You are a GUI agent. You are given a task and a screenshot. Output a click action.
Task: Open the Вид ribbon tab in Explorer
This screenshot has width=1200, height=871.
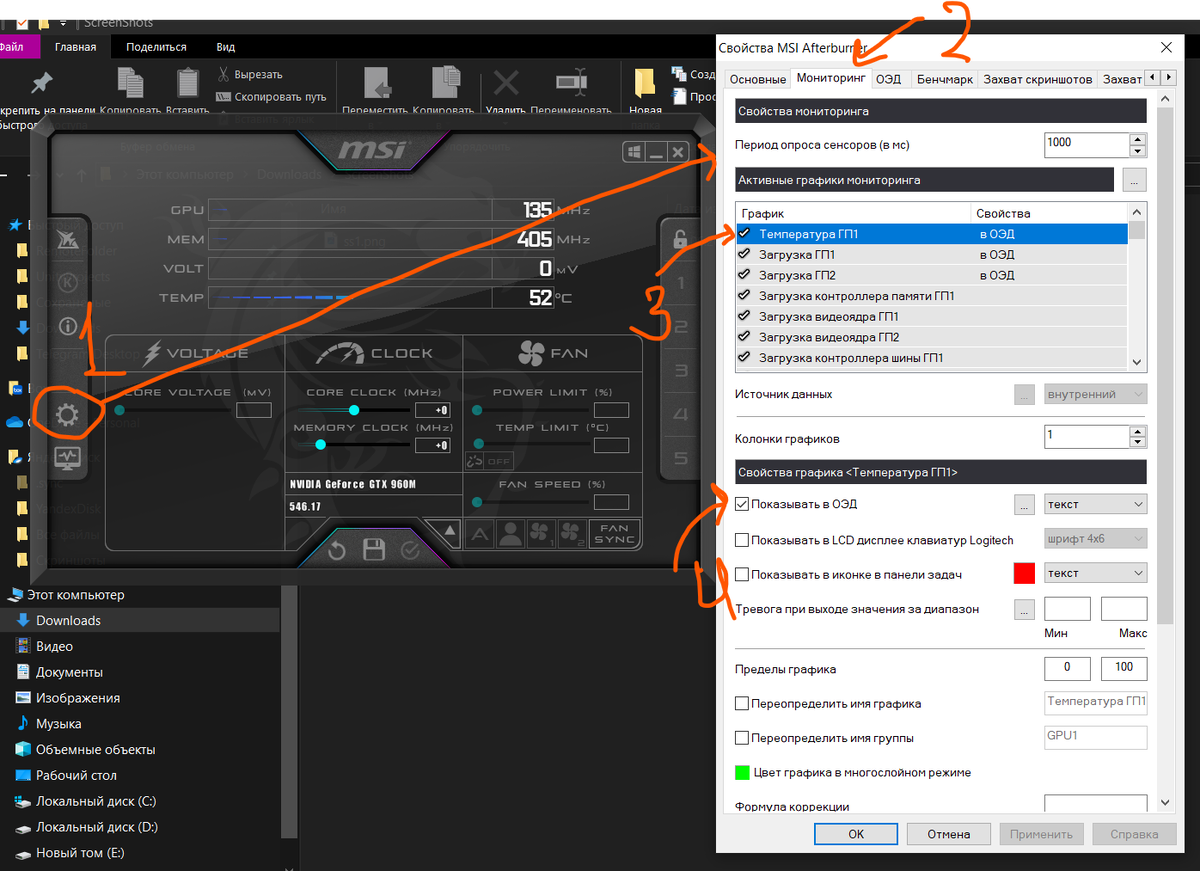pyautogui.click(x=225, y=46)
